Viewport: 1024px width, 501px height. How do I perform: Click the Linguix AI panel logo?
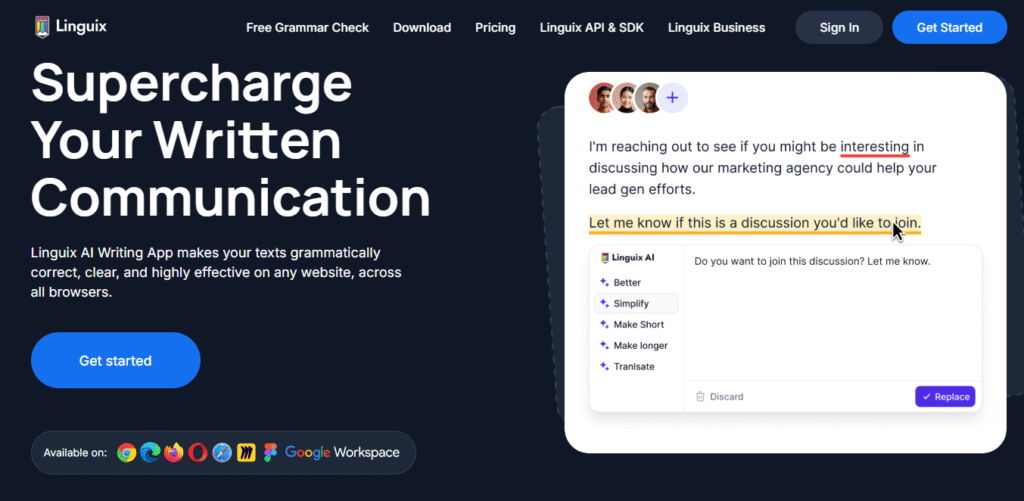[628, 258]
